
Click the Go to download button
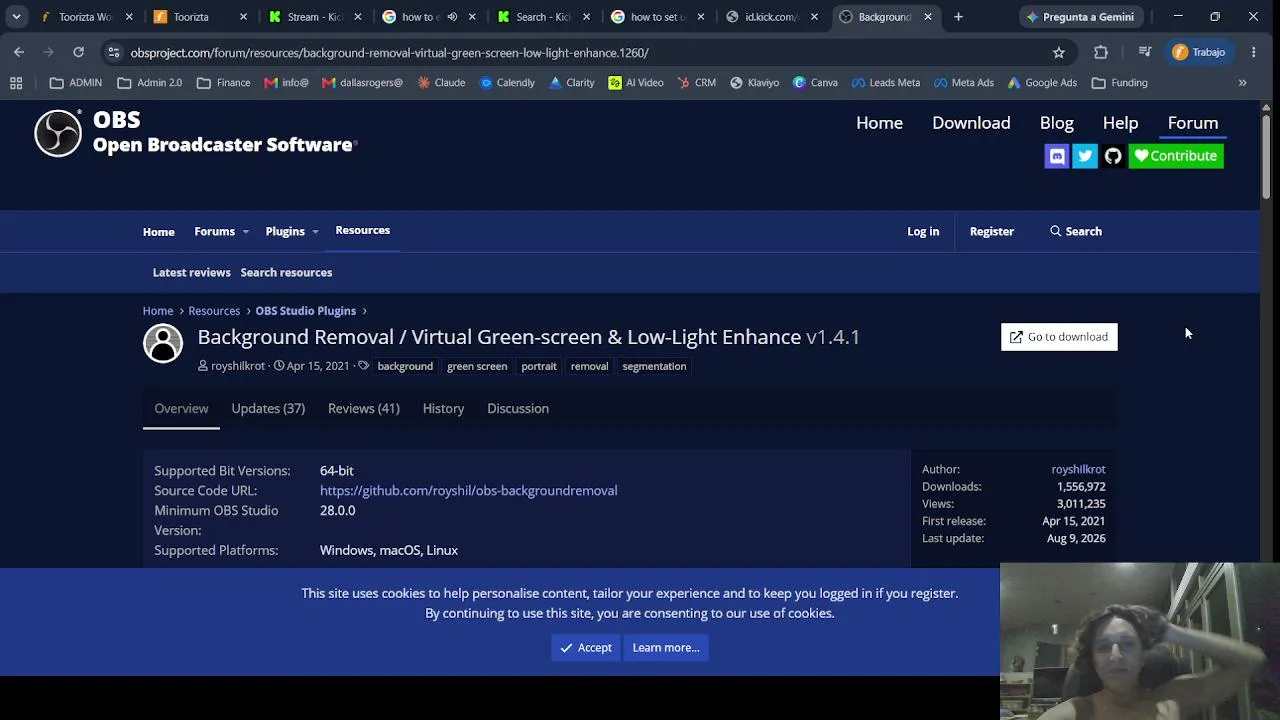pyautogui.click(x=1059, y=337)
